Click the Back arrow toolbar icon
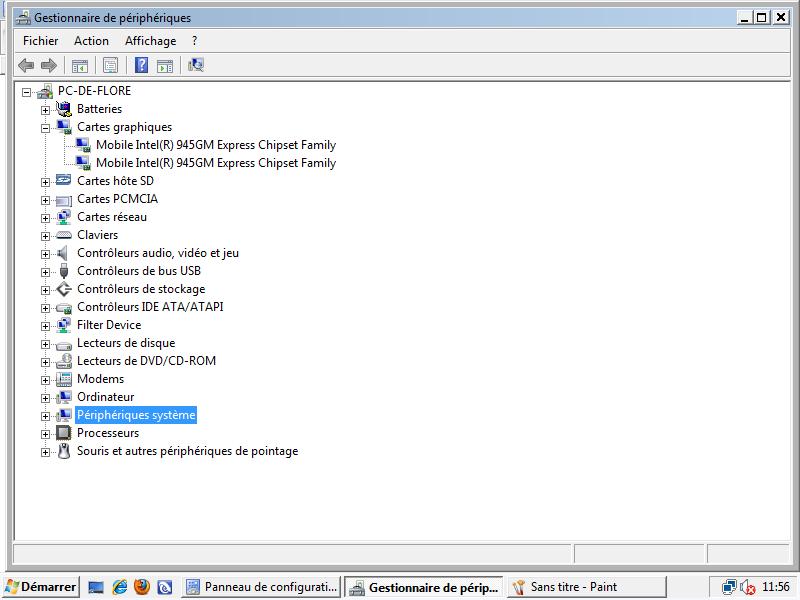This screenshot has width=800, height=600. click(26, 65)
